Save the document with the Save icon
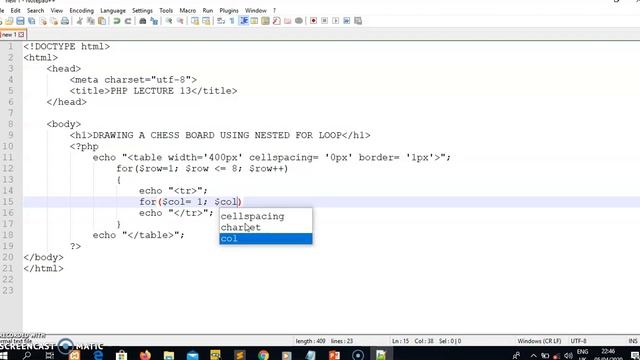Screen dimensions: 640x360 coord(20,21)
